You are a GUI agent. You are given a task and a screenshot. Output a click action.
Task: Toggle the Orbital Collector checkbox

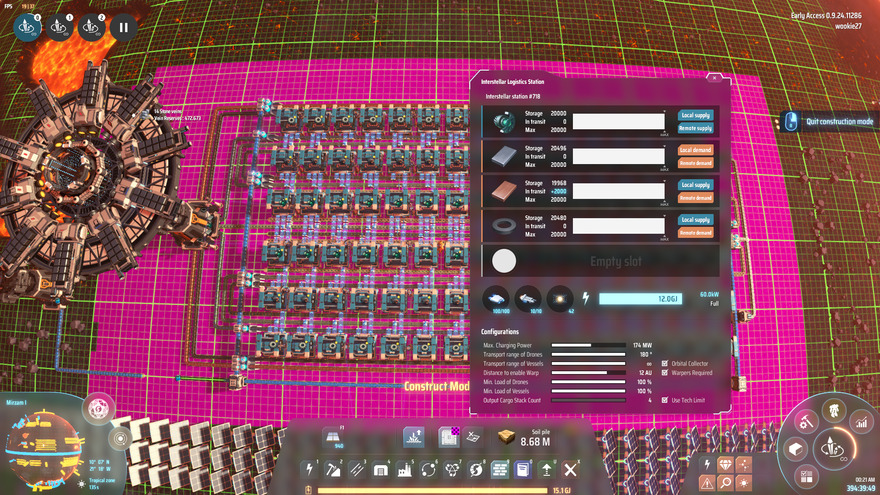(x=663, y=363)
